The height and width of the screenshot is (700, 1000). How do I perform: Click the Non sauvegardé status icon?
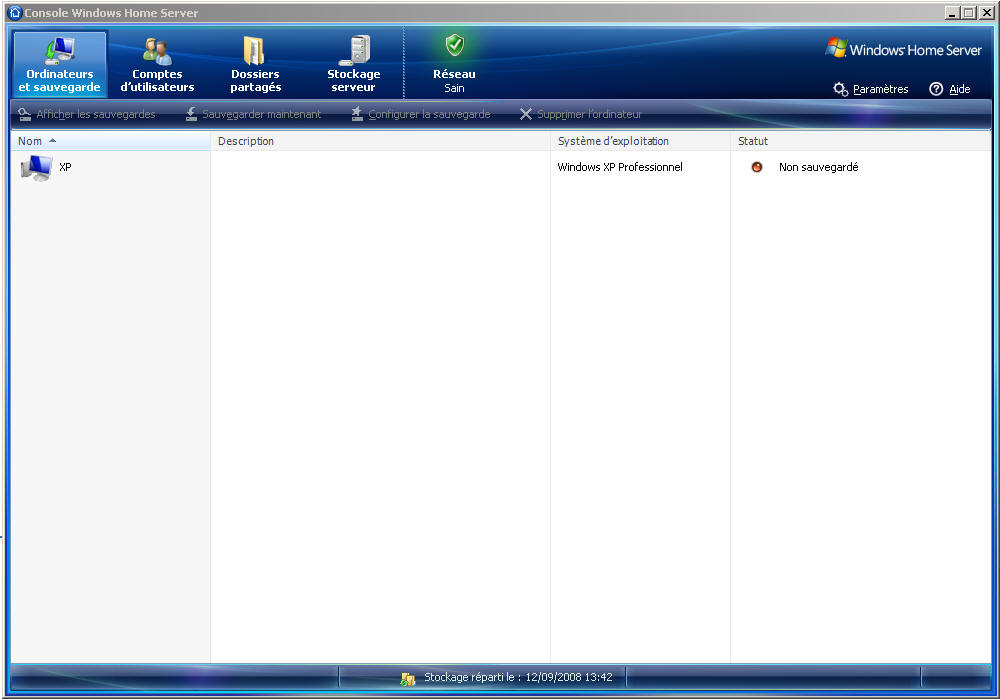pos(757,167)
